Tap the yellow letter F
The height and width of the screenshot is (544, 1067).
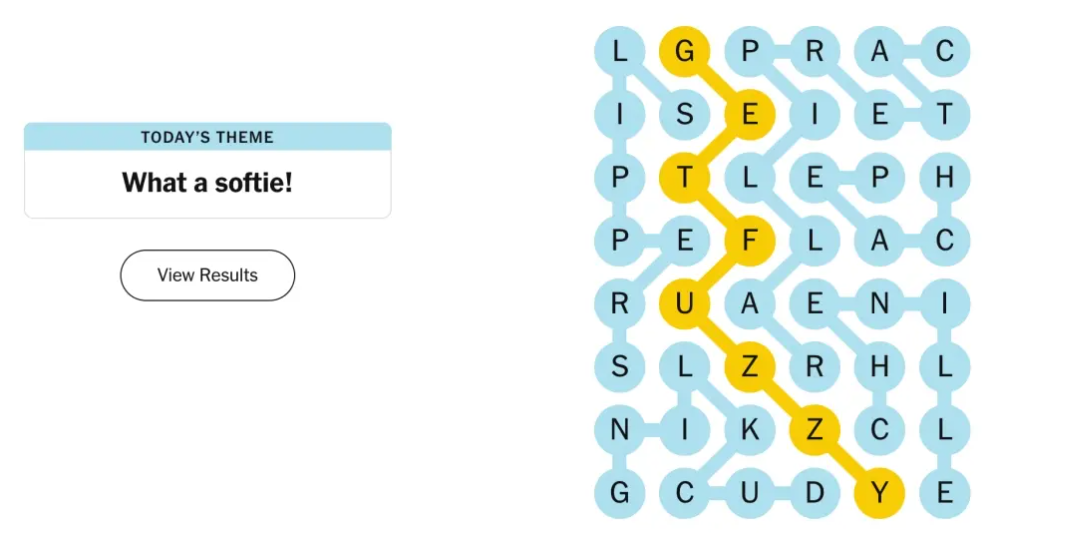tap(749, 240)
